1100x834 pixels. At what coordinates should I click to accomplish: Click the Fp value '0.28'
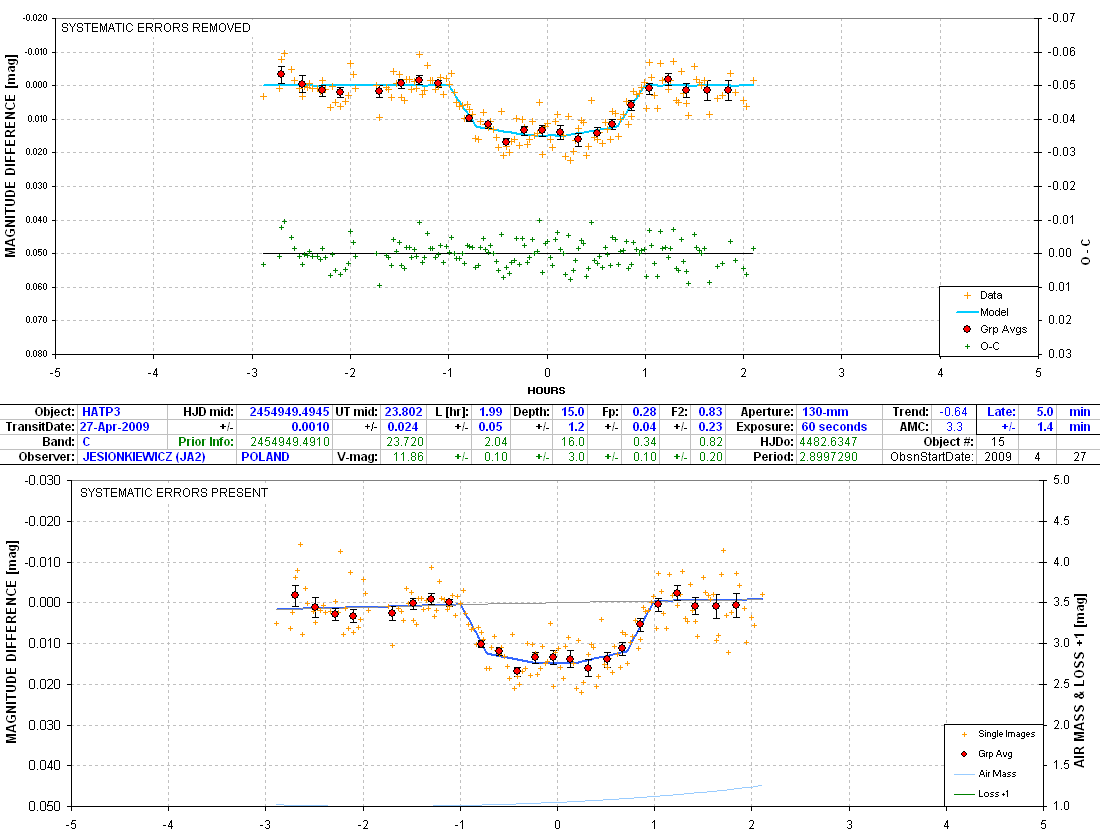644,412
